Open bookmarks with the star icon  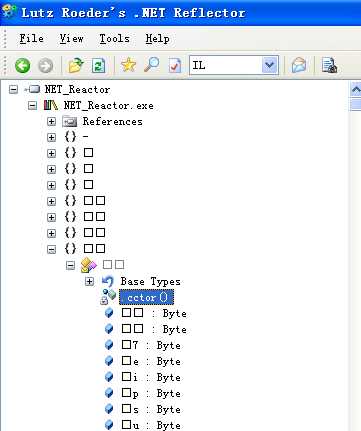[128, 65]
